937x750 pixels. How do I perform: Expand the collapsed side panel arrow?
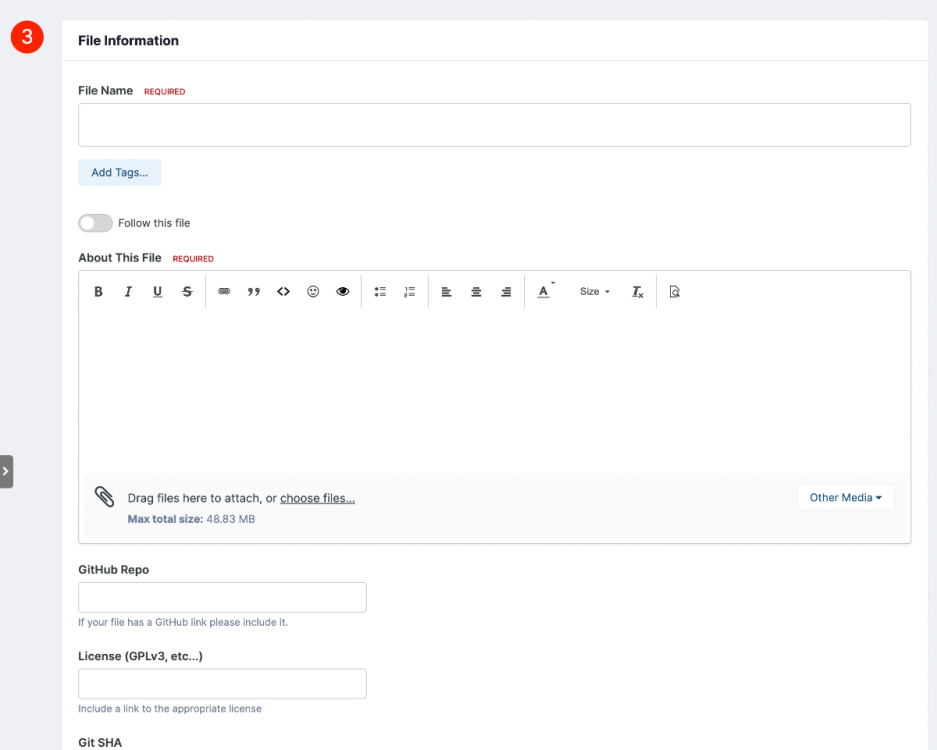(6, 472)
